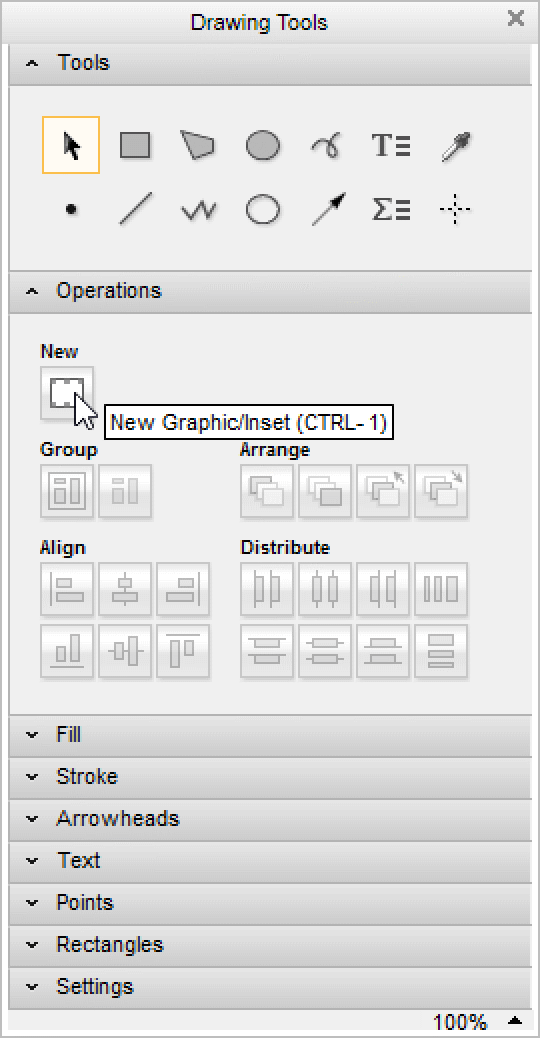
Task: Select the Eyedropper tool
Action: 456,145
